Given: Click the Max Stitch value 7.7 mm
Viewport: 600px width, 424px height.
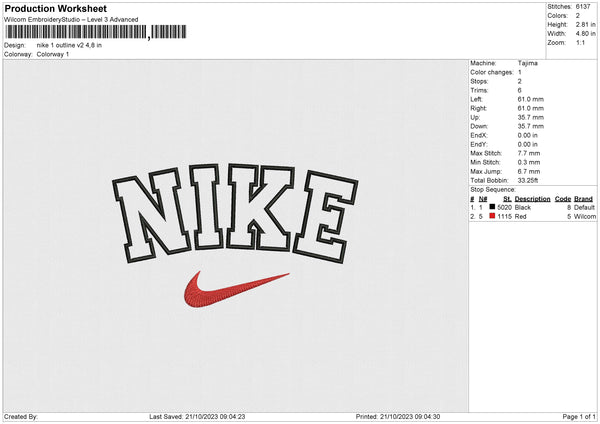Looking at the screenshot, I should click(x=529, y=153).
